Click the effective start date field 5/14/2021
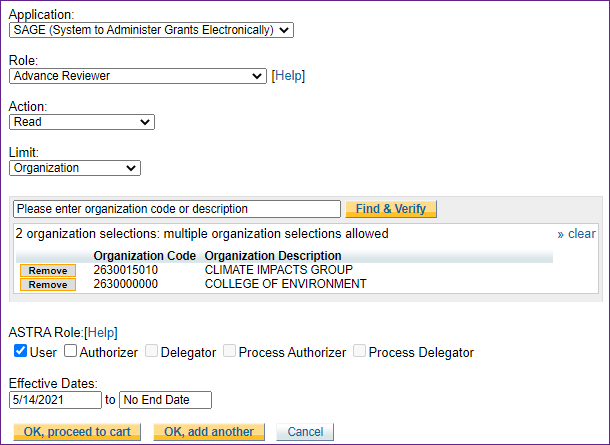 [x=56, y=400]
